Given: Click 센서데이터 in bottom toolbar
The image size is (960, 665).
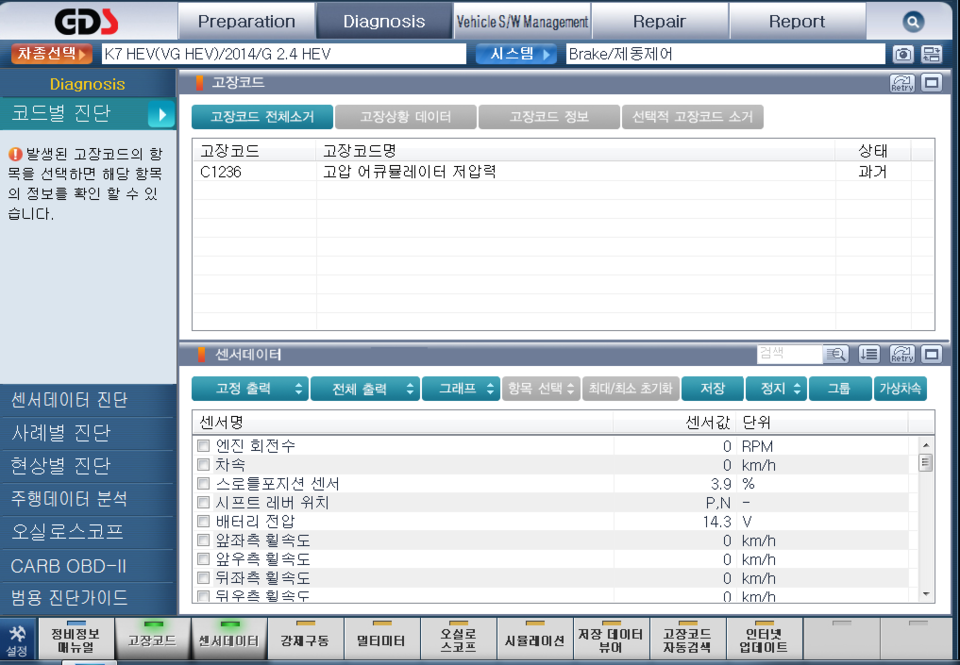Looking at the screenshot, I should pyautogui.click(x=229, y=639).
